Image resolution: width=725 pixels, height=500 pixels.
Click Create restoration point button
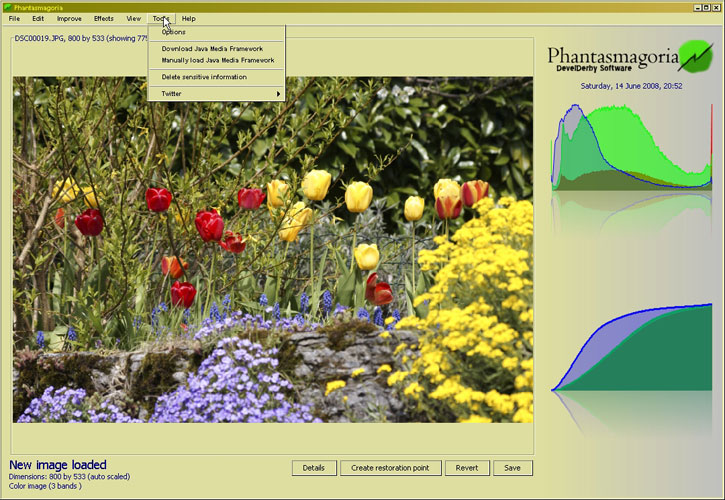click(391, 468)
